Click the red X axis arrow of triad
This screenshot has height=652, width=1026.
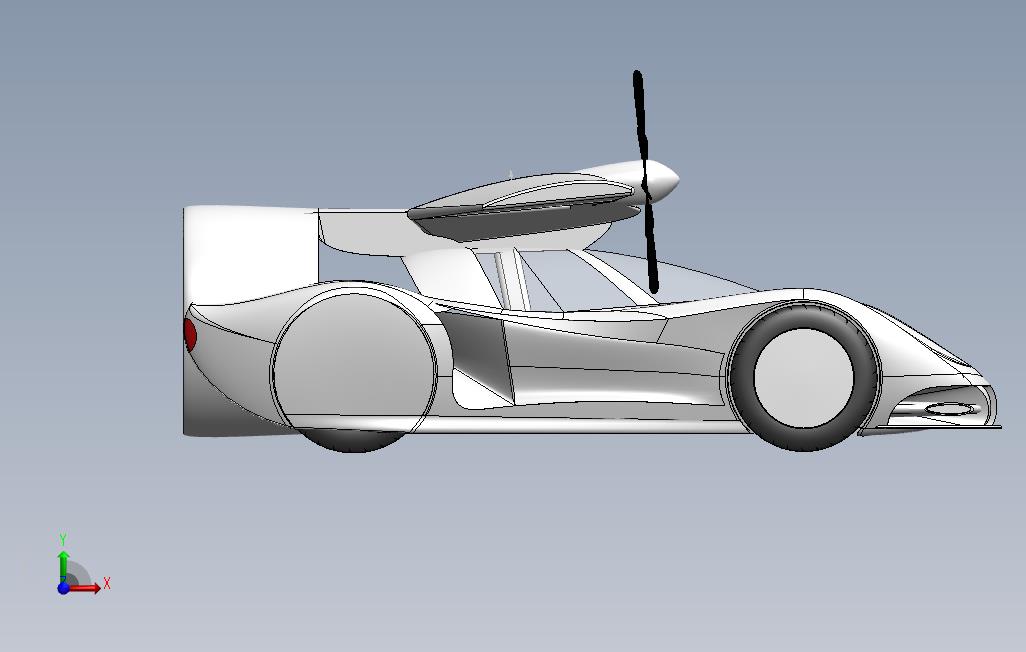pos(85,587)
